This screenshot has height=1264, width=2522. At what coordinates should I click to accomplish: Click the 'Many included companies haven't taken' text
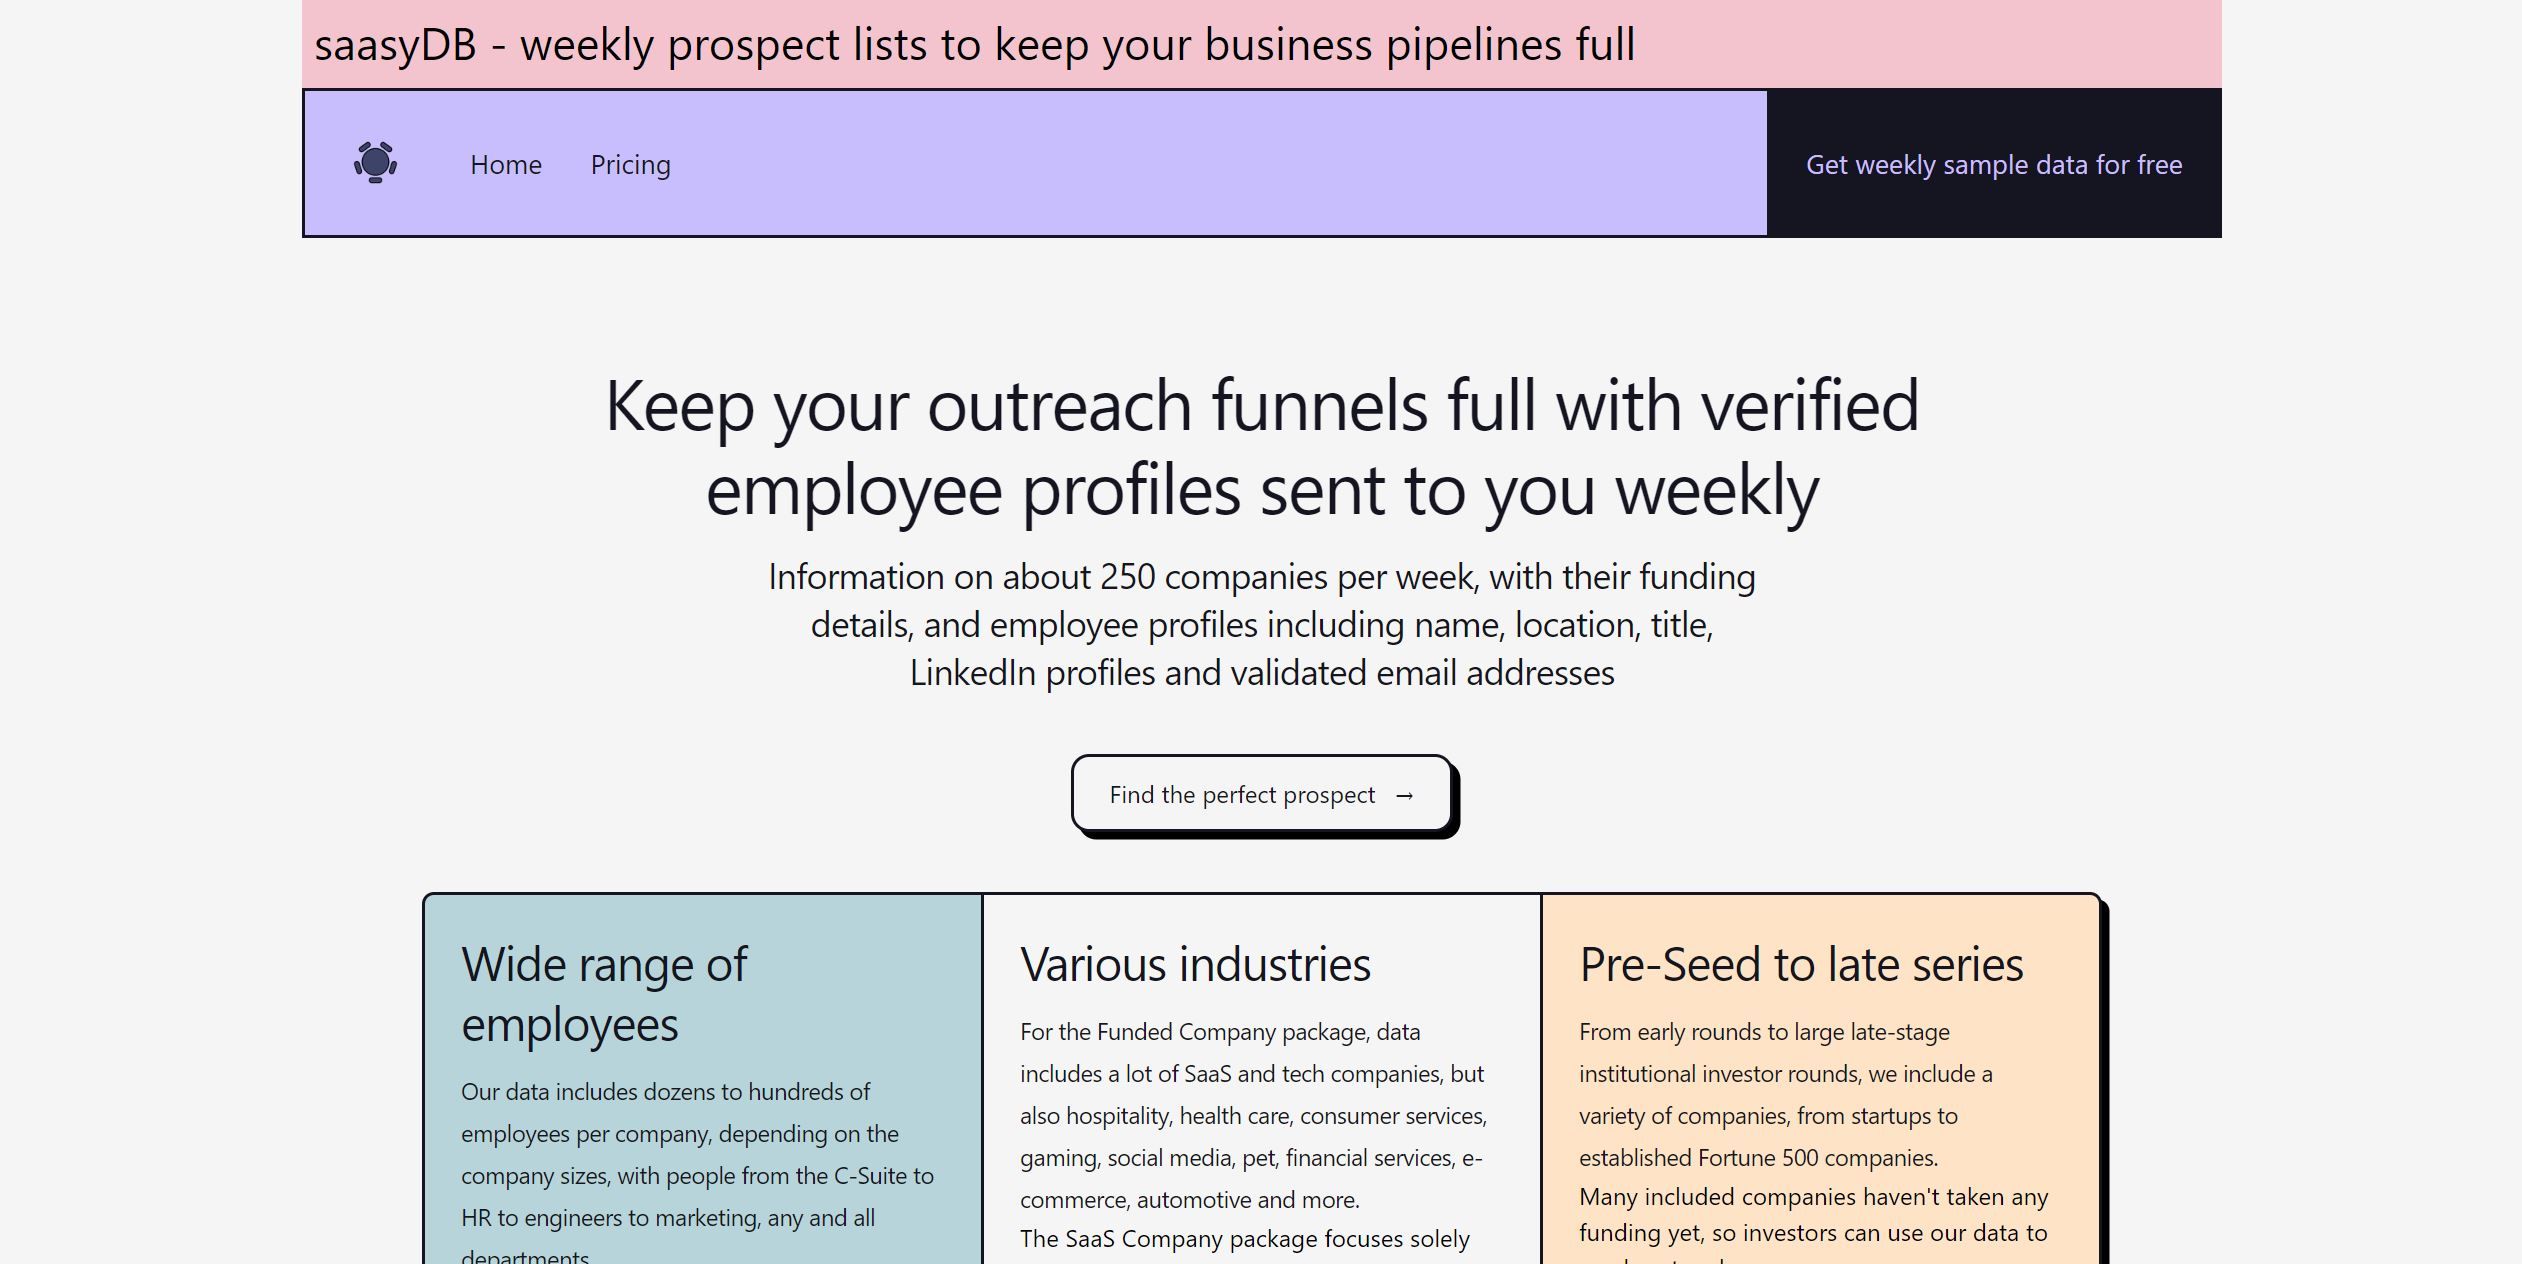(1812, 1198)
